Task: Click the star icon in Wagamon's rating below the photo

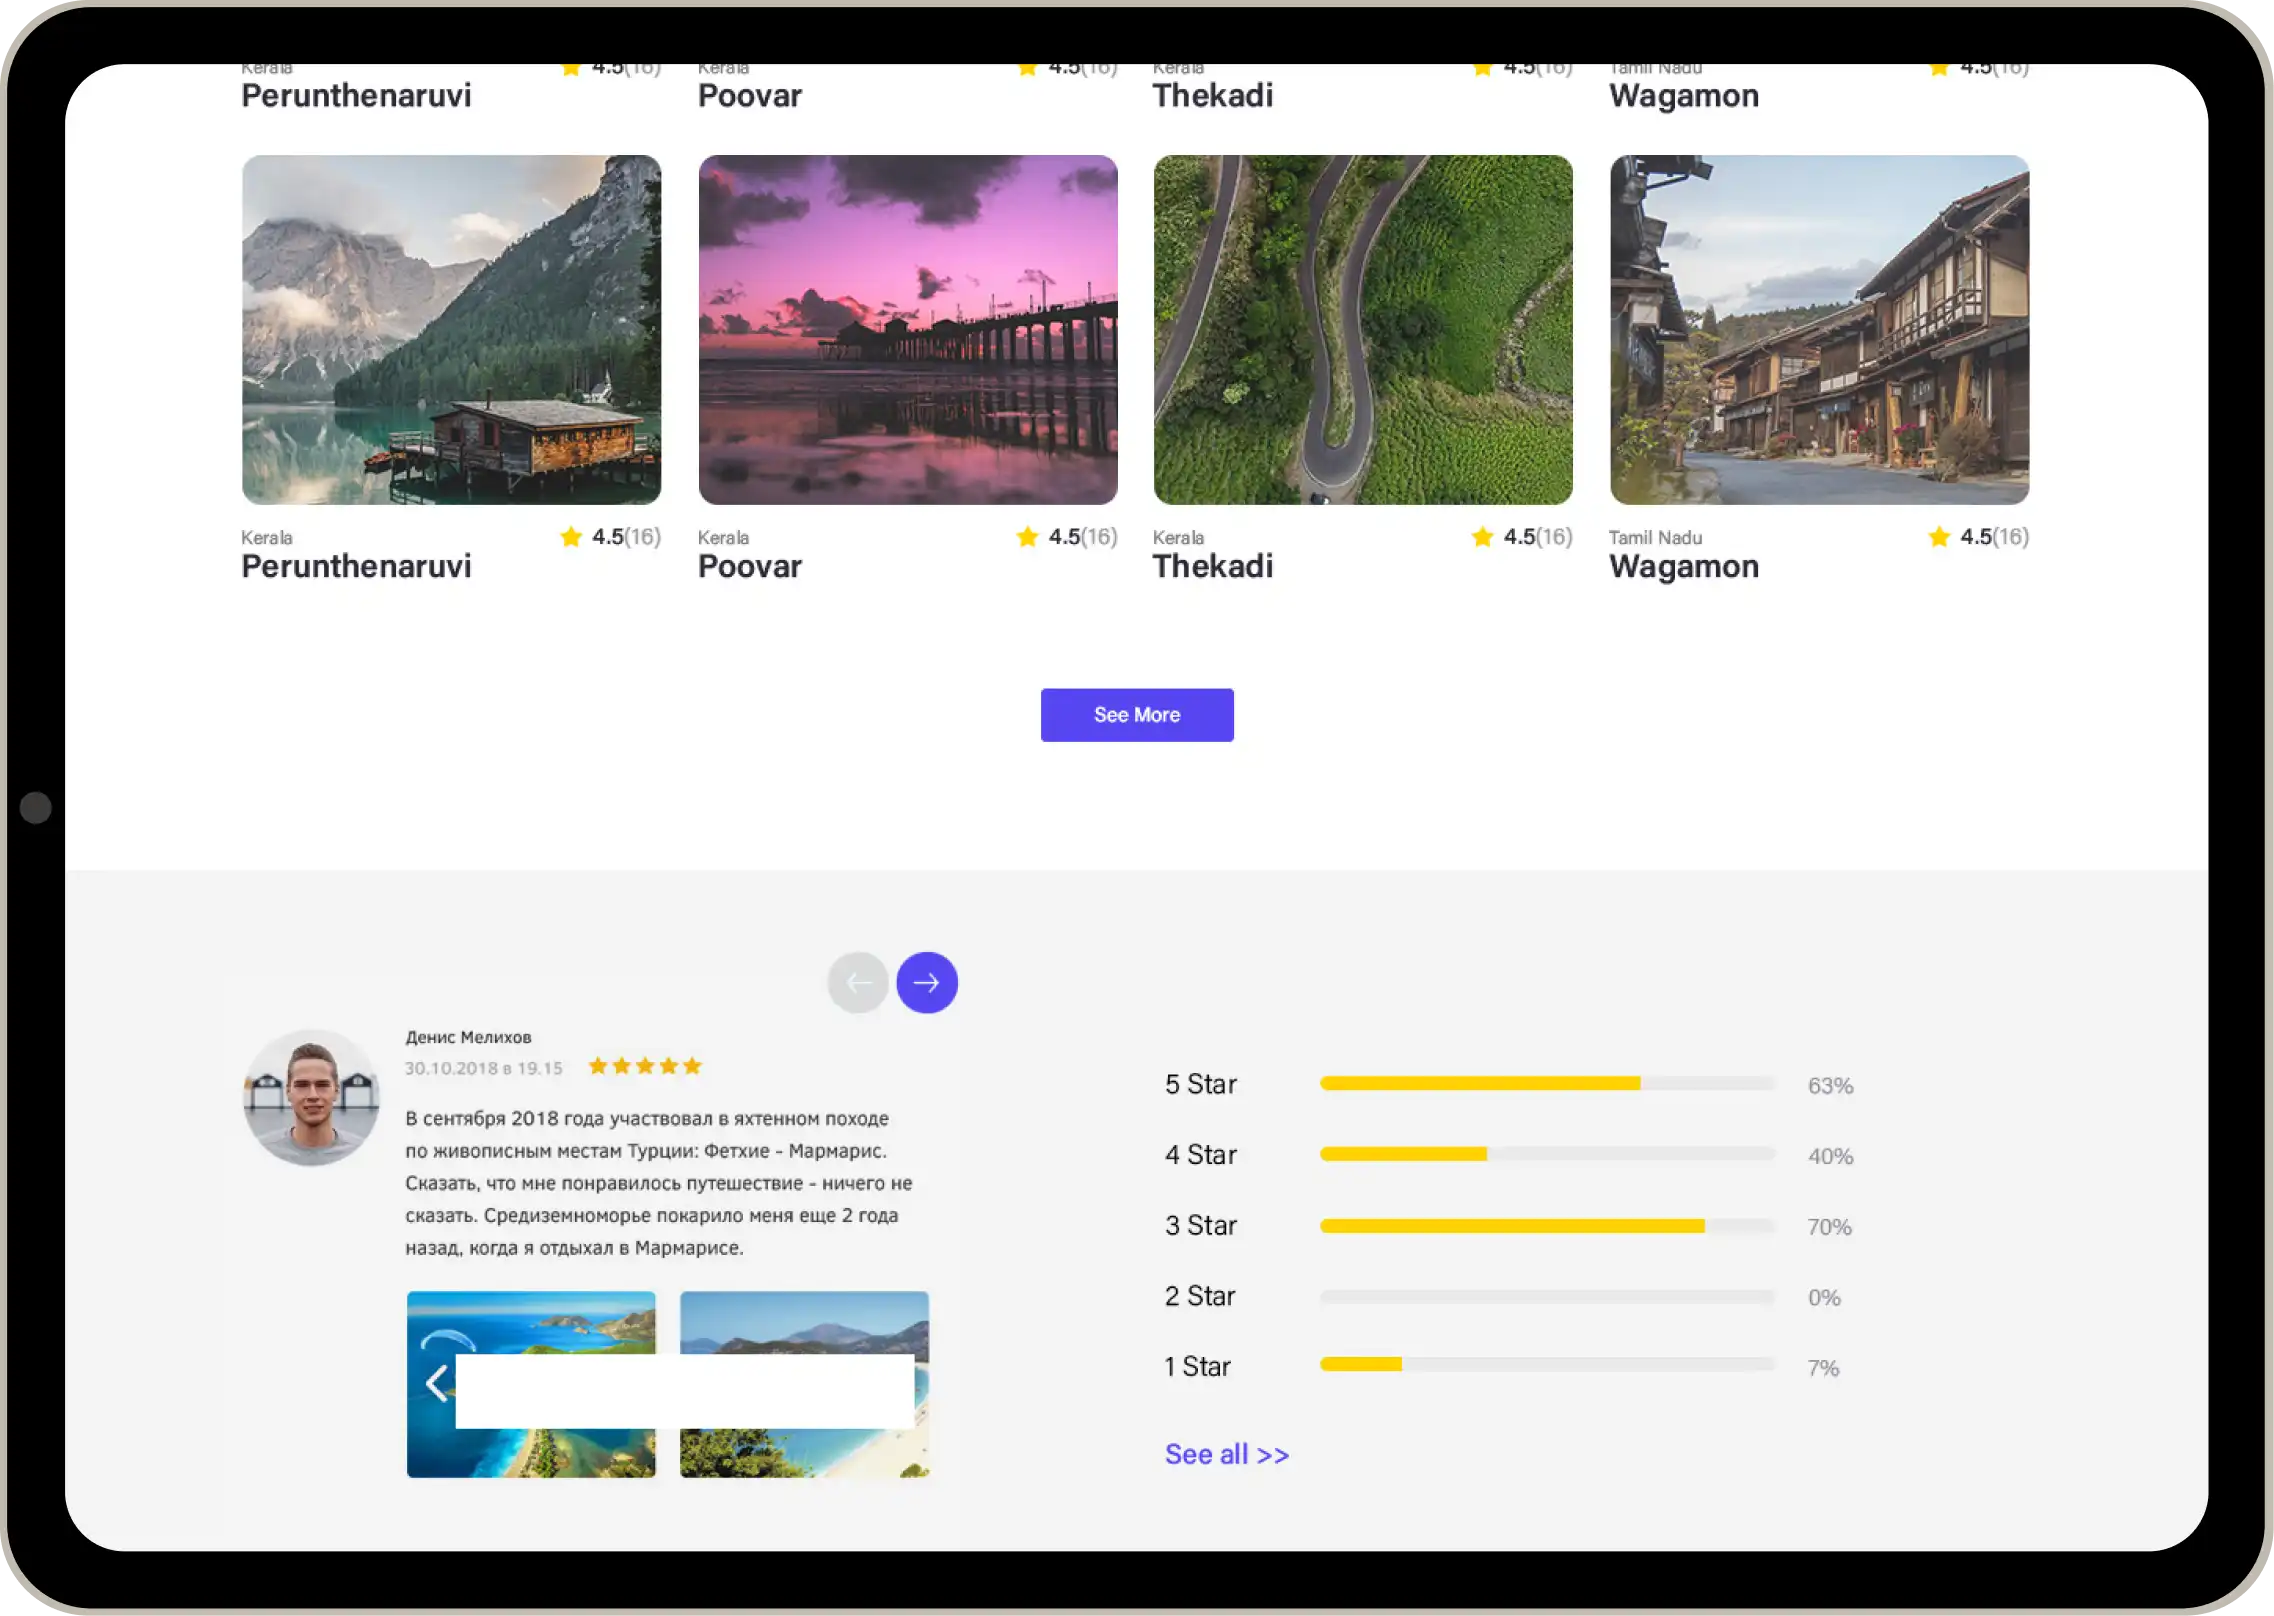Action: click(x=1939, y=537)
